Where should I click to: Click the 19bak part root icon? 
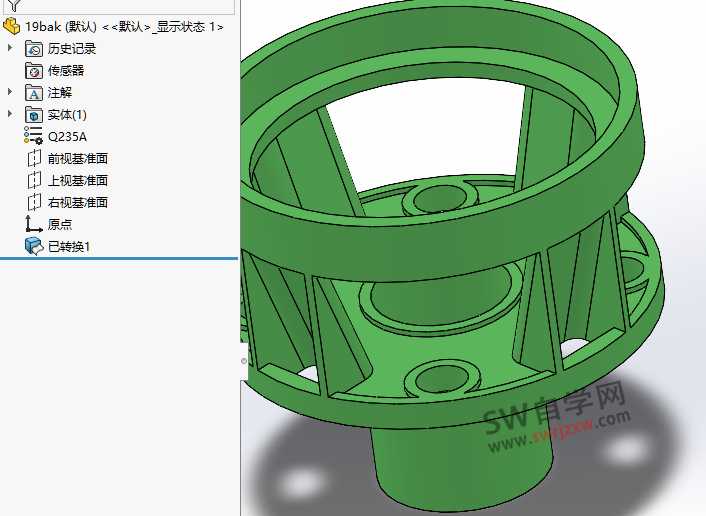[x=12, y=27]
